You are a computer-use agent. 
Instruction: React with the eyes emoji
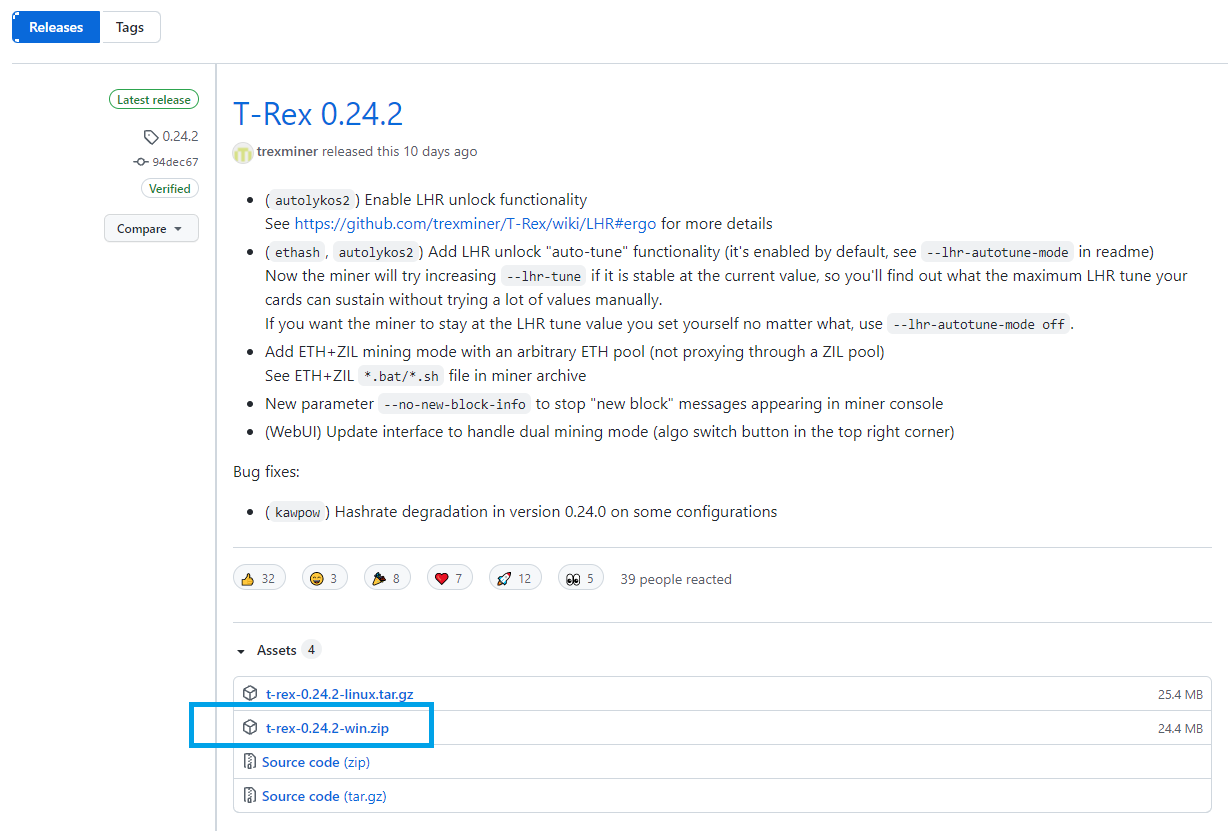tap(580, 578)
